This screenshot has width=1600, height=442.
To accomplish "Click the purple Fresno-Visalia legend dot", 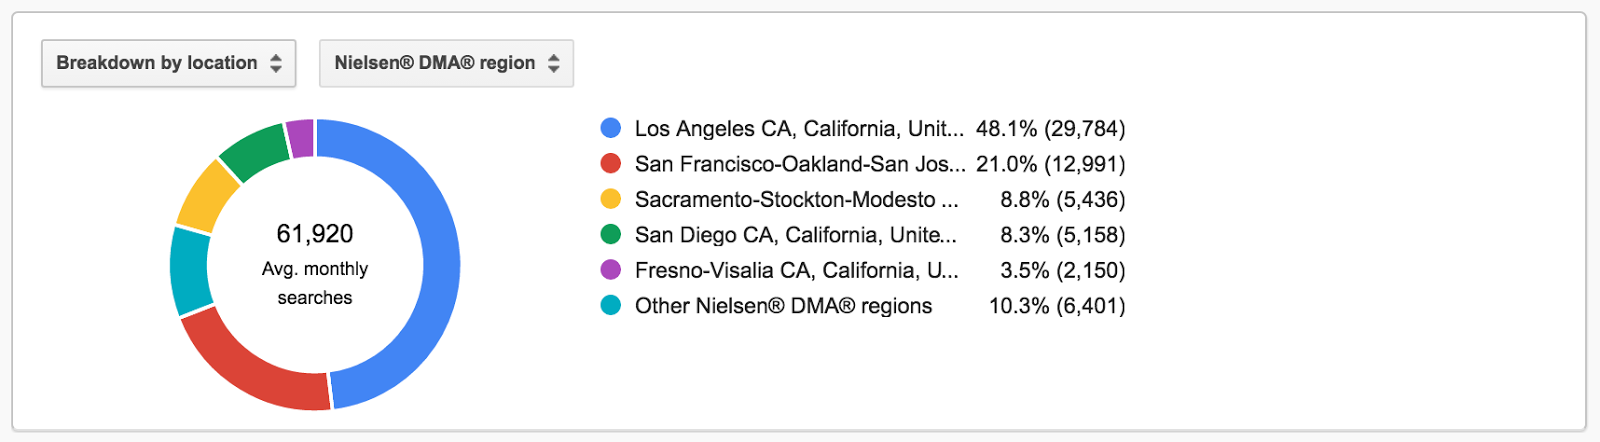I will (x=610, y=270).
